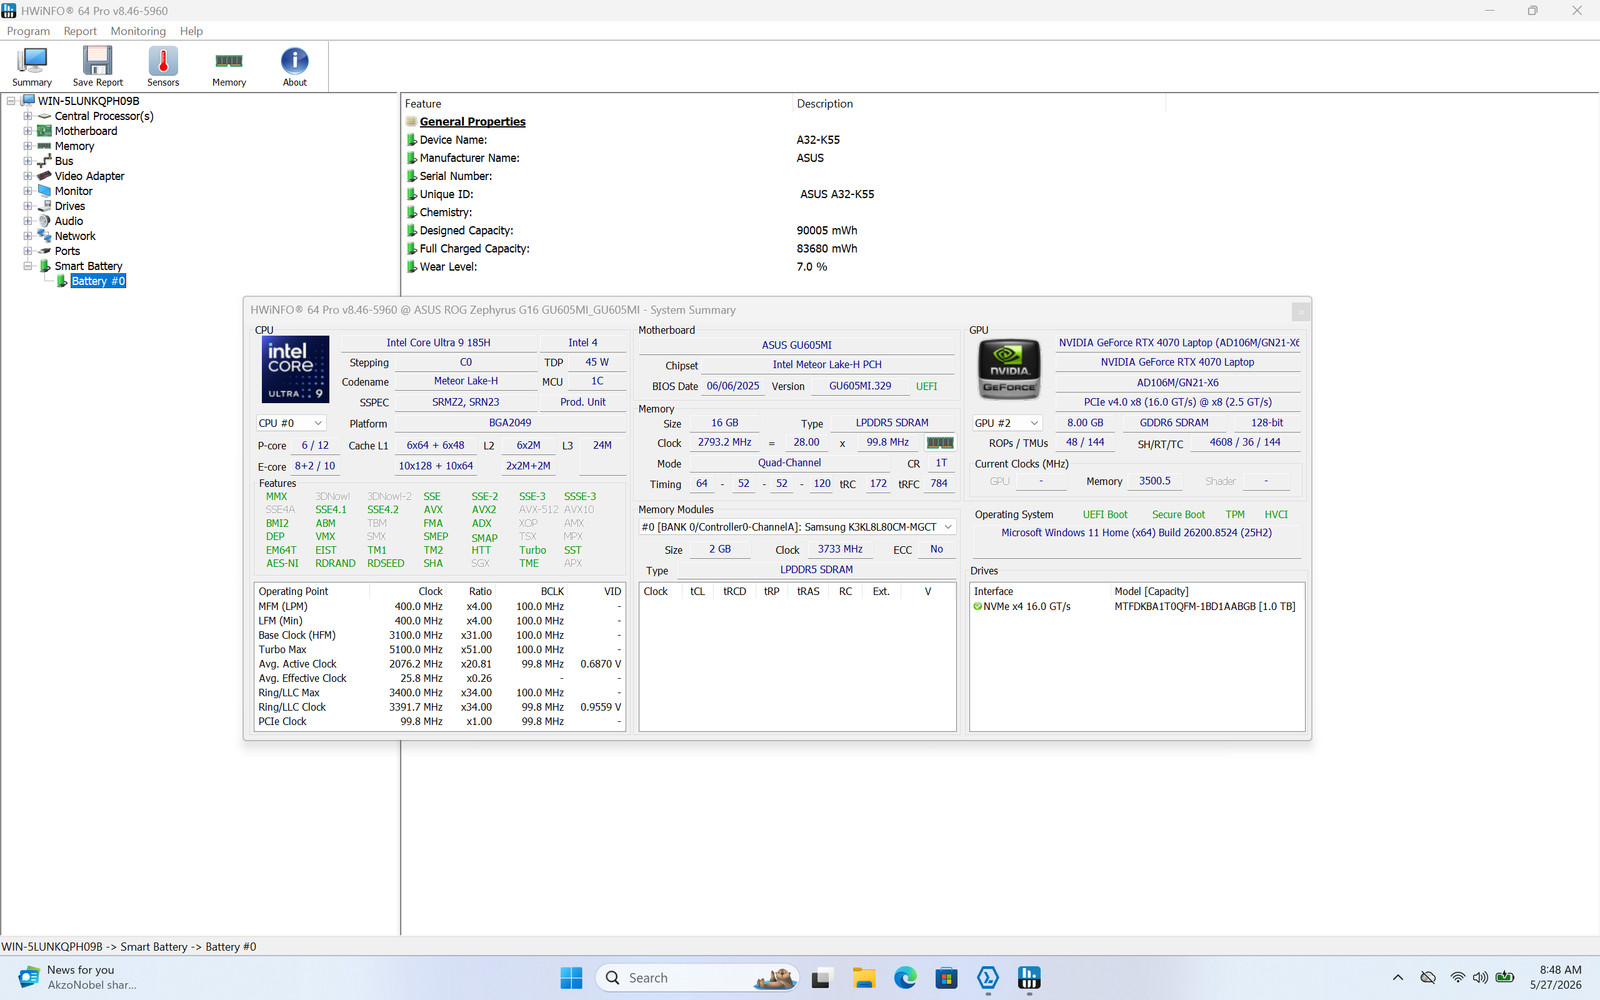The height and width of the screenshot is (1000, 1600).
Task: Click the Feature column header
Action: click(423, 104)
